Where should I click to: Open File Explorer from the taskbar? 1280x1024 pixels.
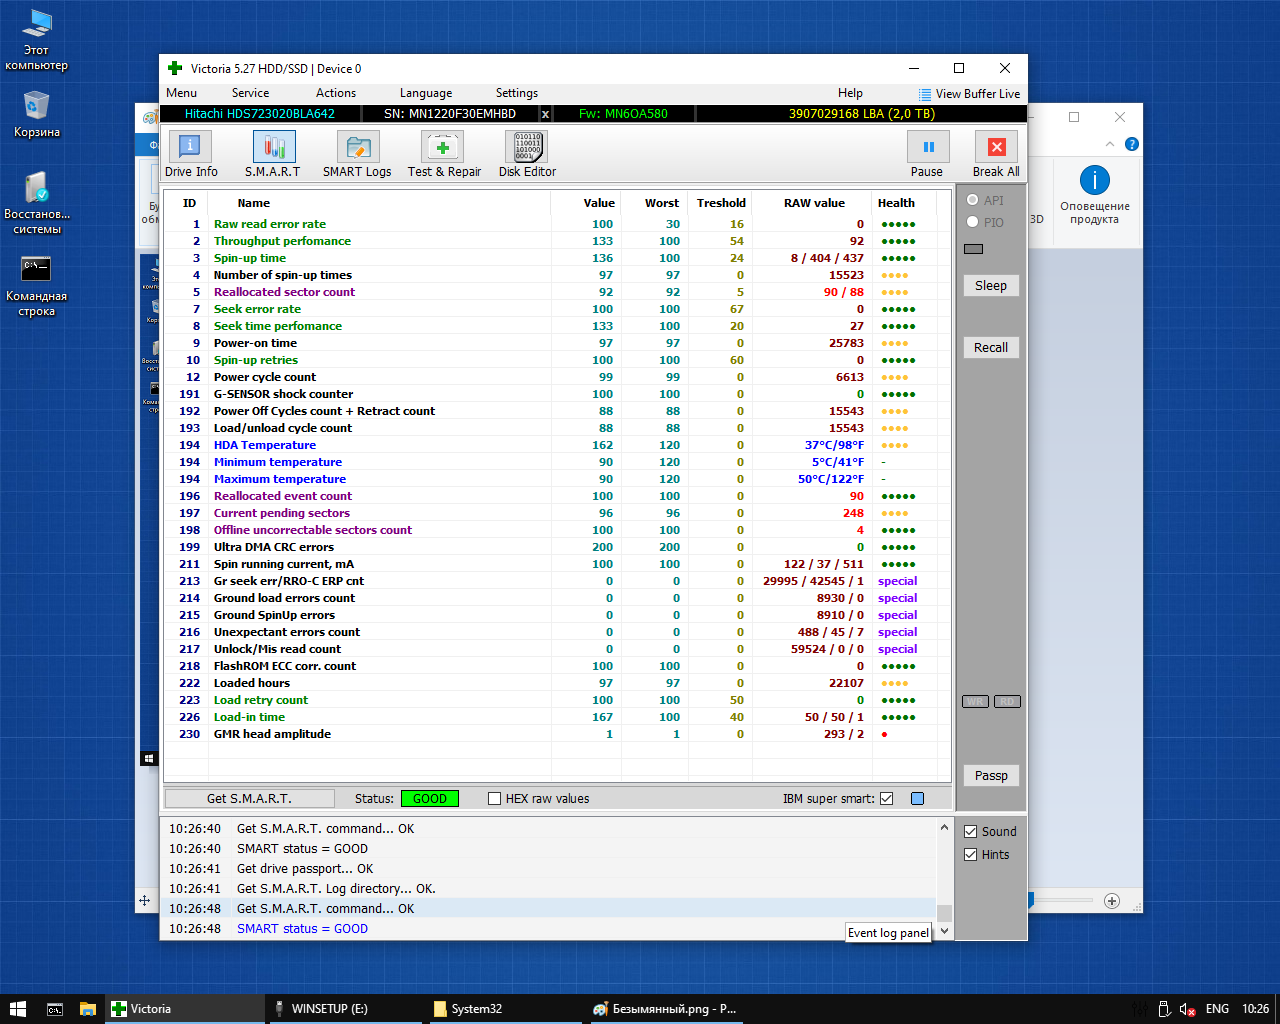[x=88, y=1009]
